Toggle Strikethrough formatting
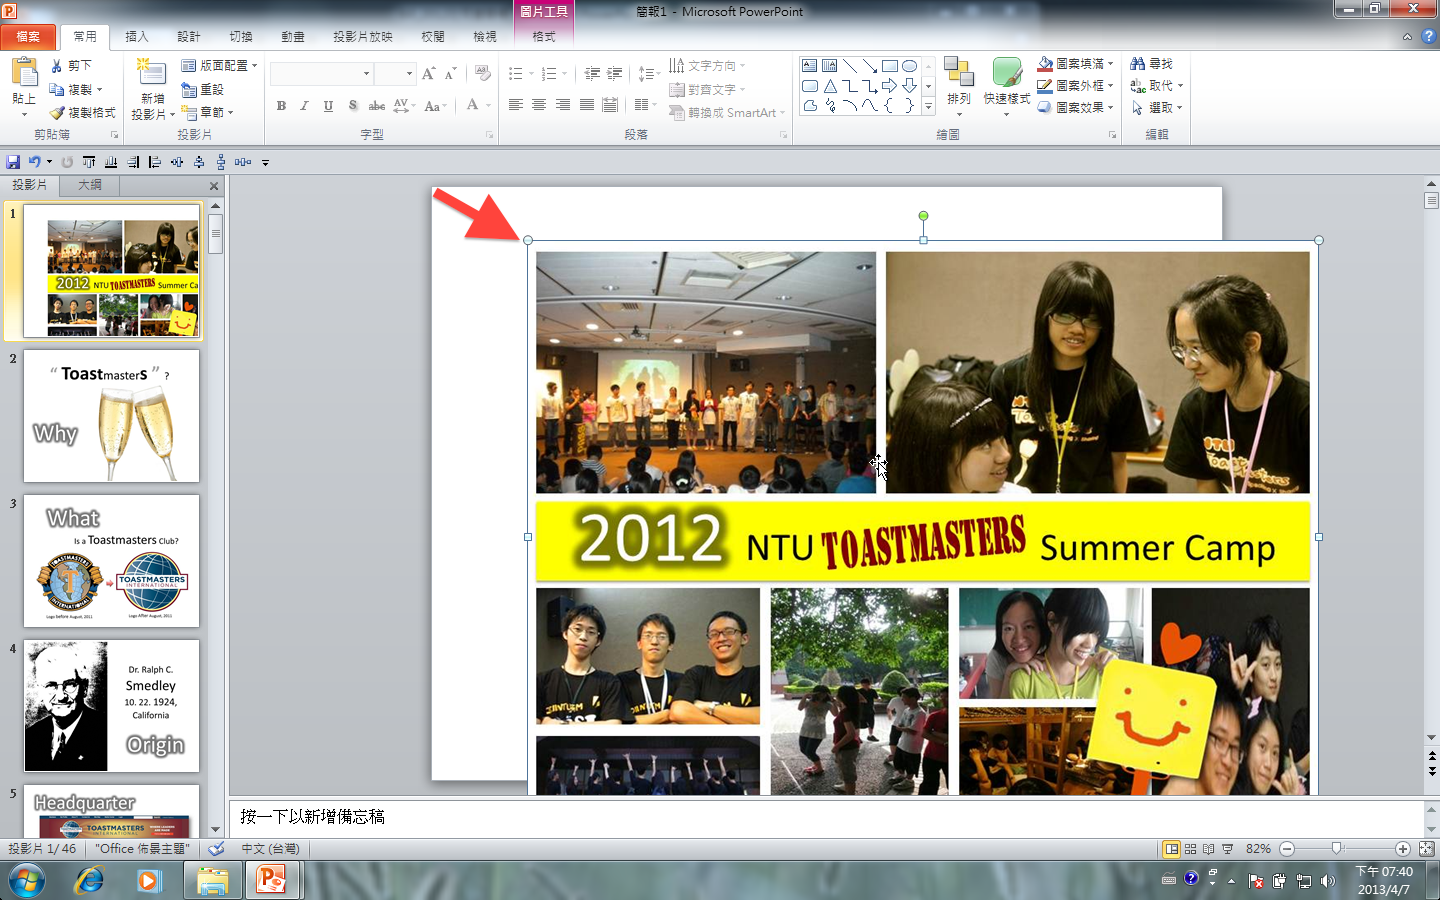The height and width of the screenshot is (900, 1440). (377, 106)
